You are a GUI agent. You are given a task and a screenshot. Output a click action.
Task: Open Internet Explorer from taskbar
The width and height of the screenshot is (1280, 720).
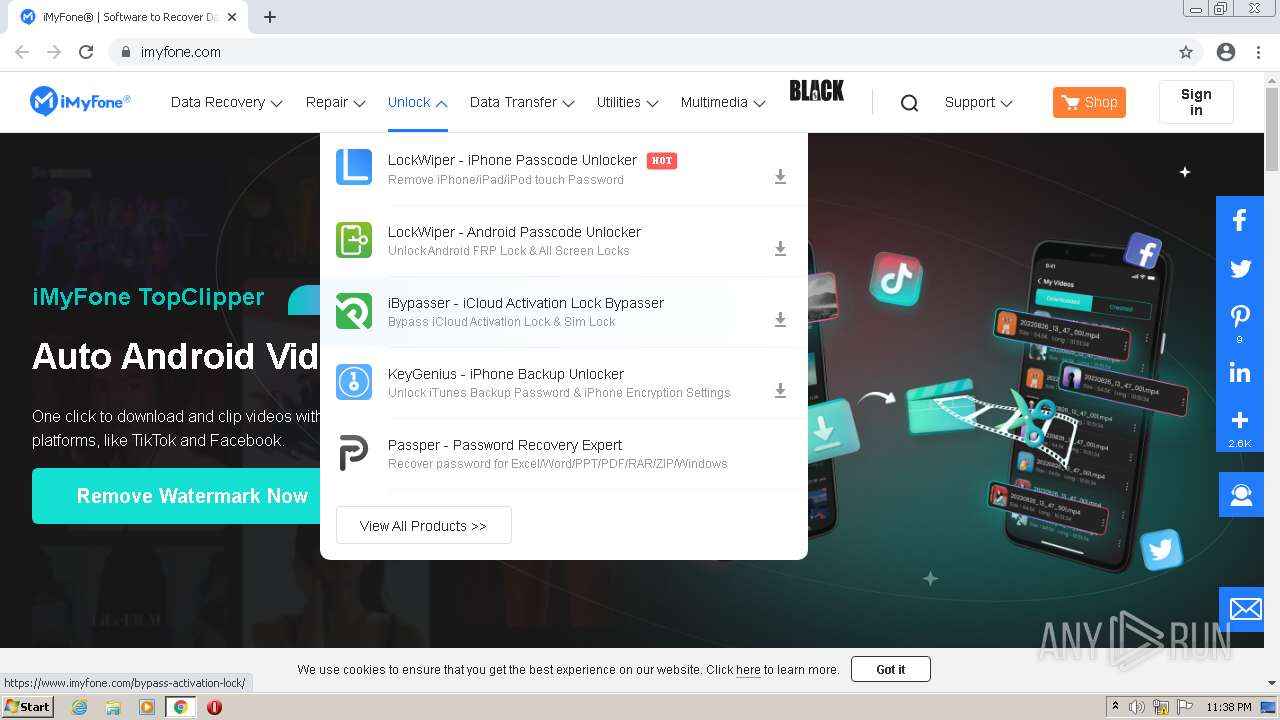[x=79, y=707]
